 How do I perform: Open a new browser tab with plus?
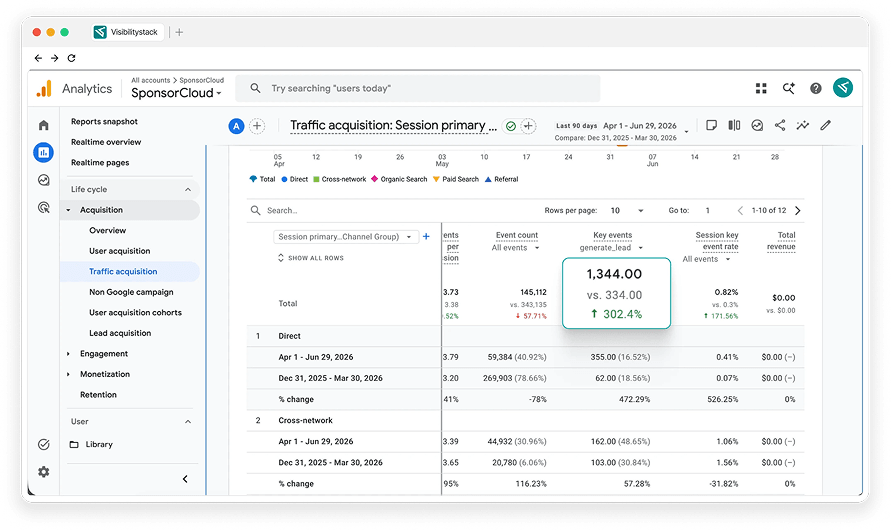pyautogui.click(x=179, y=32)
